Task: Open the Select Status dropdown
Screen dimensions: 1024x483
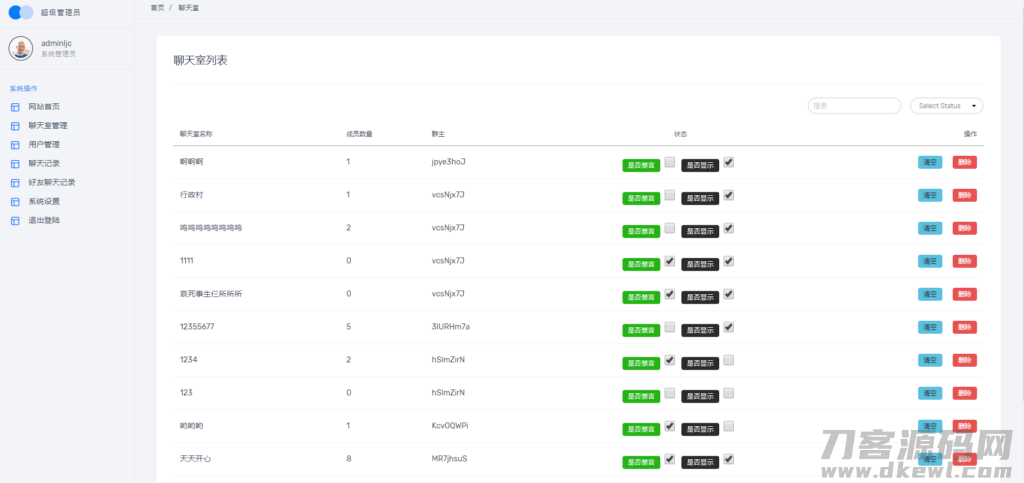Action: pyautogui.click(x=946, y=106)
